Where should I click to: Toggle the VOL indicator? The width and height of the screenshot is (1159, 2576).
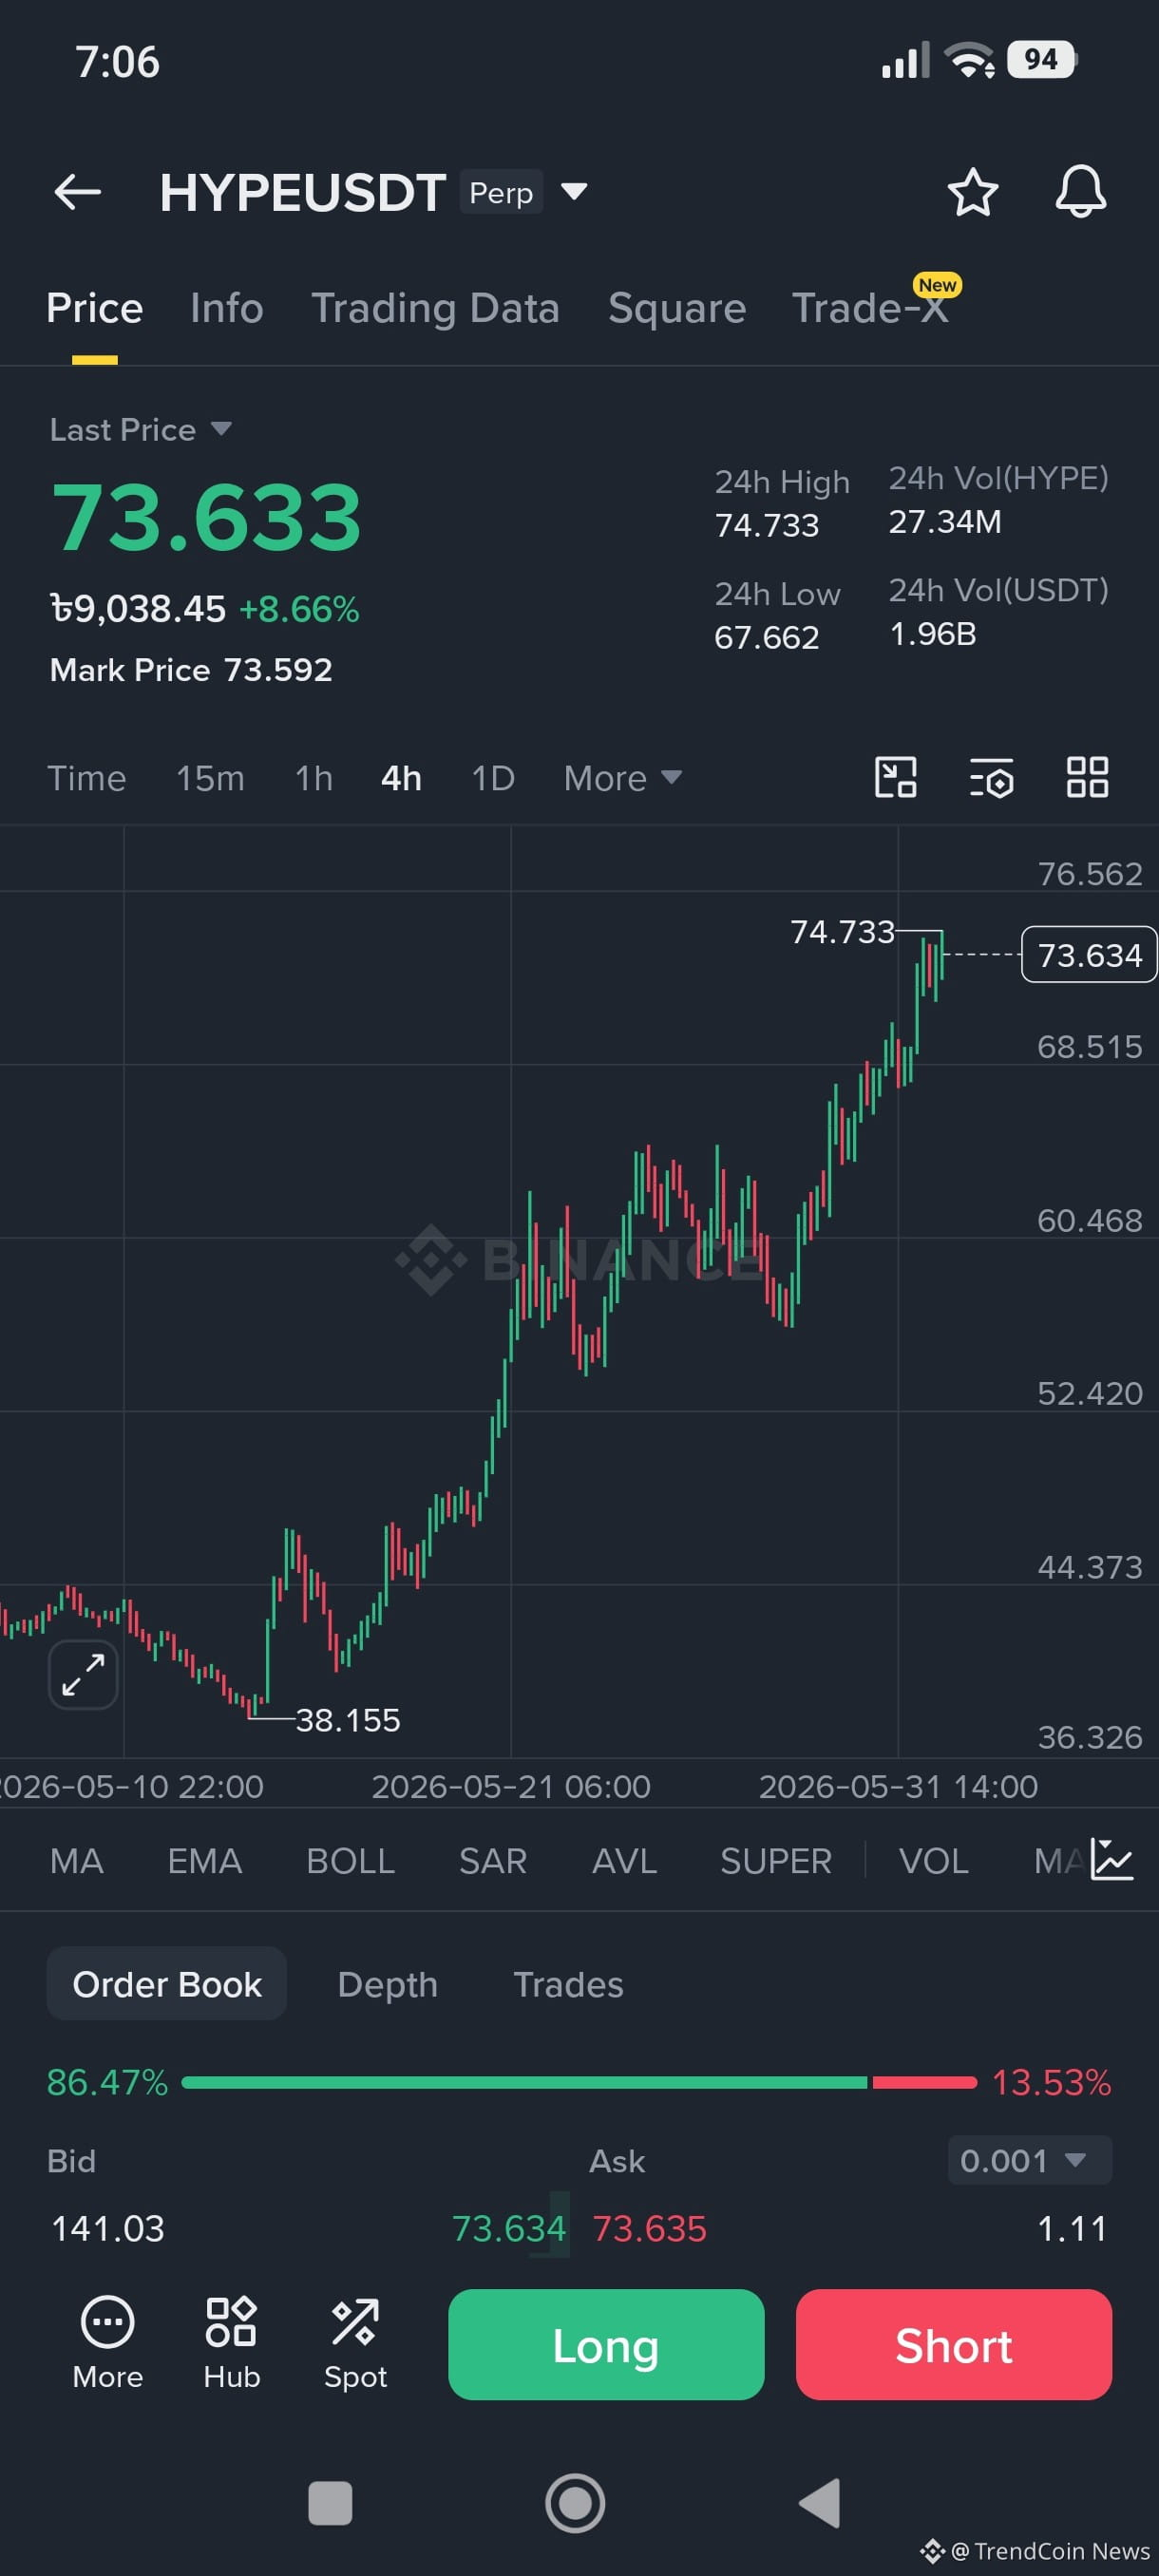tap(933, 1861)
